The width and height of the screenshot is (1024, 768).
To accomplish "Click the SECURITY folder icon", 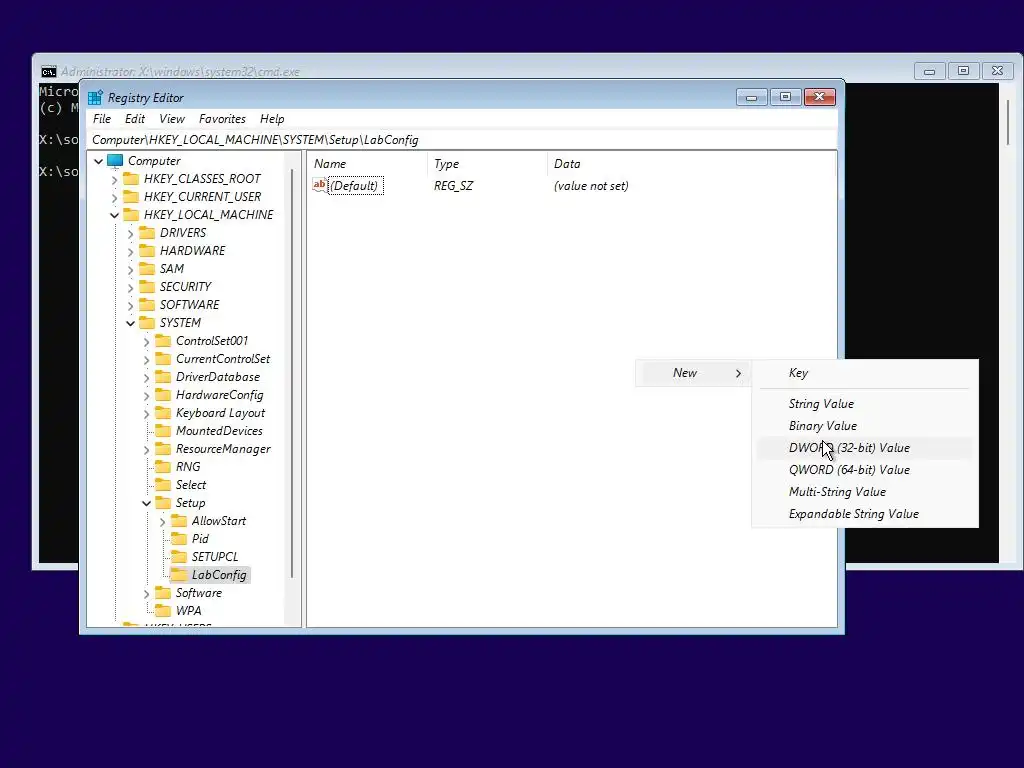I will pyautogui.click(x=148, y=287).
